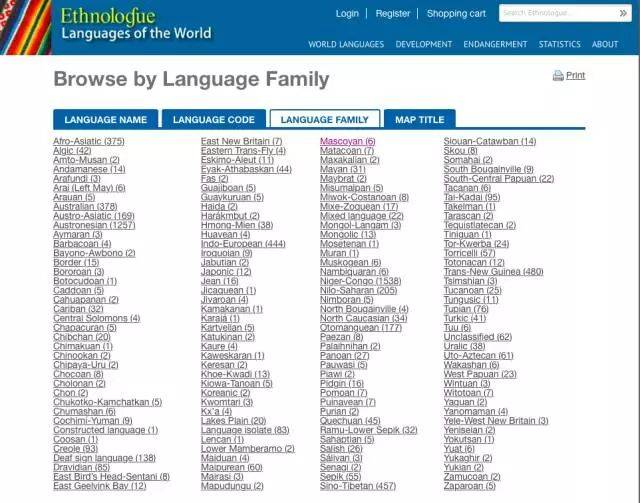
Task: Open the Statistics menu
Action: pos(559,44)
